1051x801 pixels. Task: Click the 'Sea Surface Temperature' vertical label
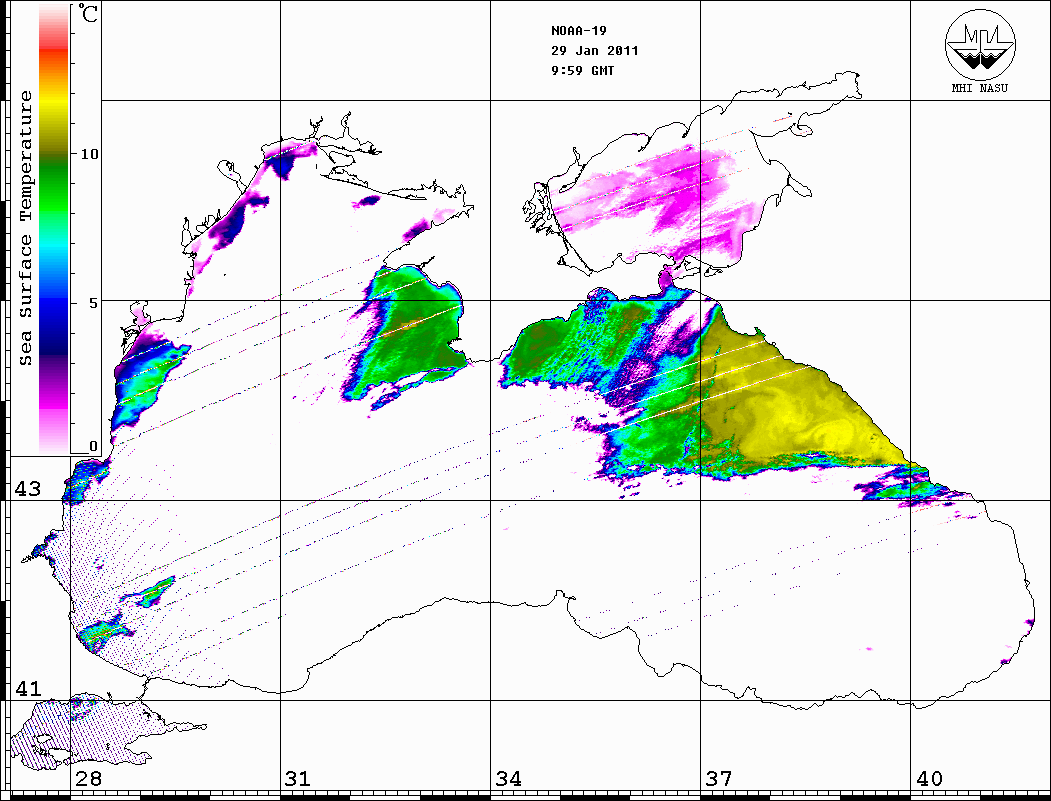click(x=25, y=228)
